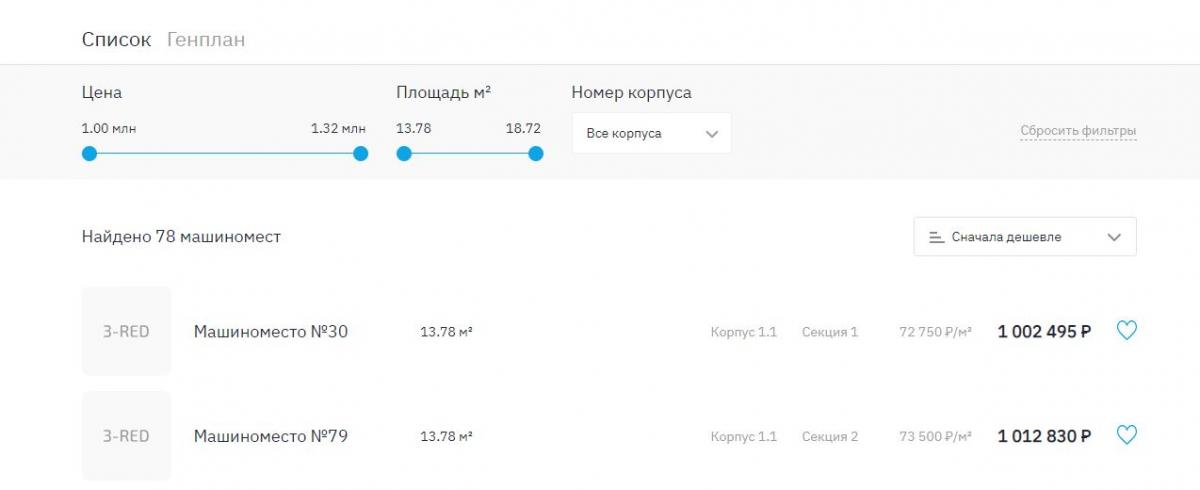Screen dimensions: 1200x490
Task: Click Секция 2 text
Action: [830, 436]
